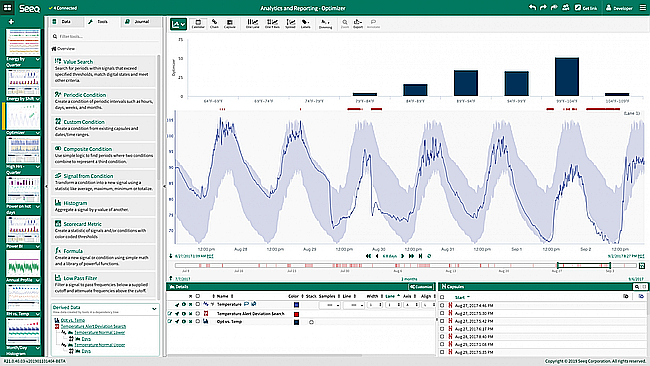Open the Temperature Samples dropdown

(330, 305)
